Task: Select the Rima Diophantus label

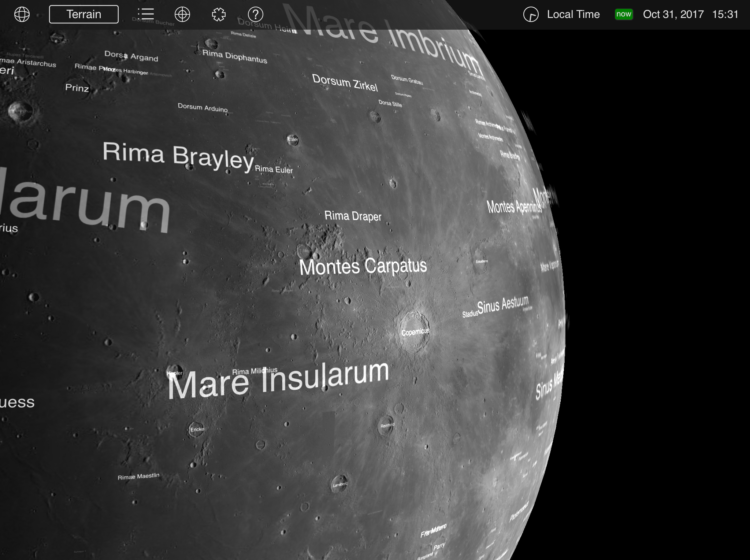Action: (x=234, y=56)
